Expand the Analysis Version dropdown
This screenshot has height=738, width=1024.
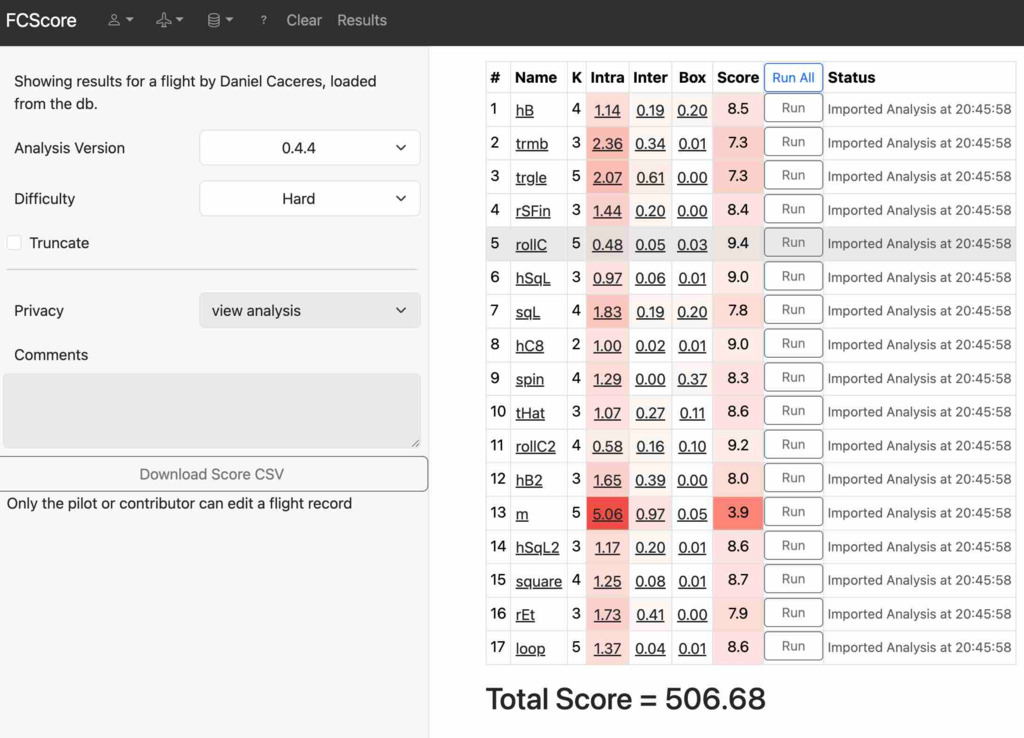pyautogui.click(x=309, y=148)
